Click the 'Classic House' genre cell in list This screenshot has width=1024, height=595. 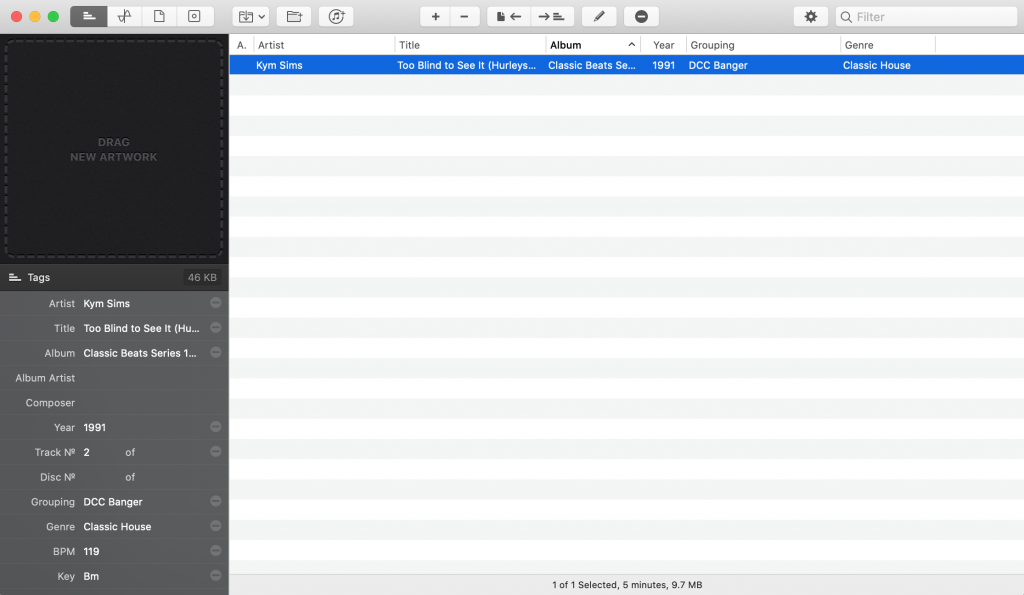click(x=876, y=65)
